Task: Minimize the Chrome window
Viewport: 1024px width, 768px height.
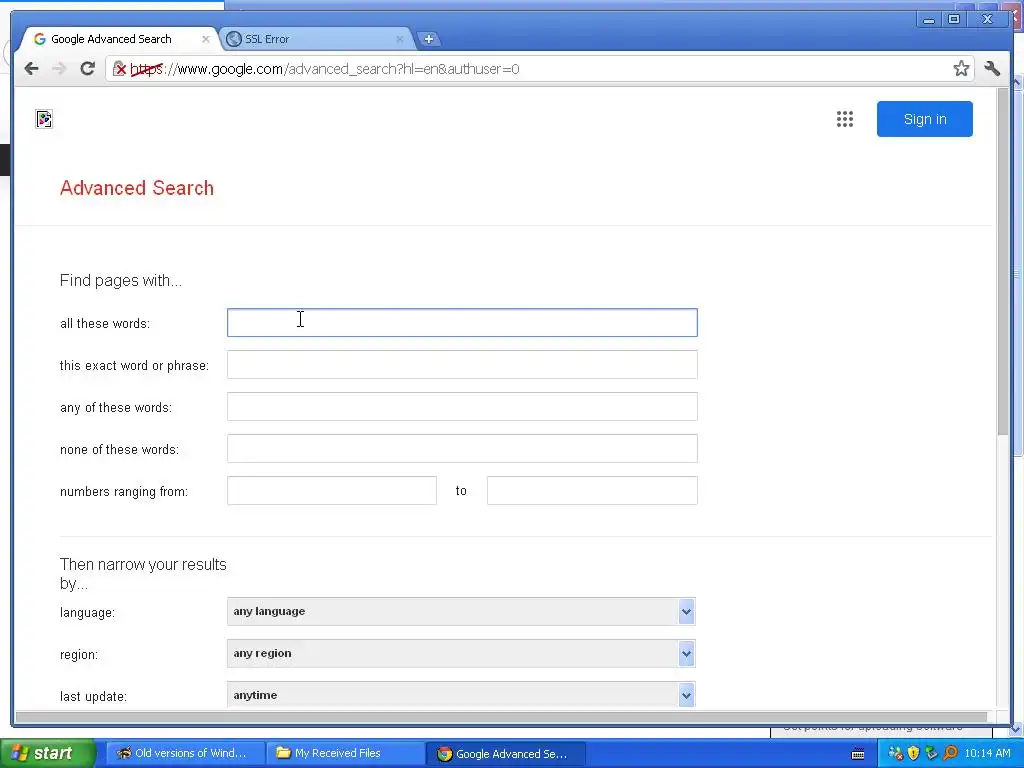Action: tap(928, 20)
